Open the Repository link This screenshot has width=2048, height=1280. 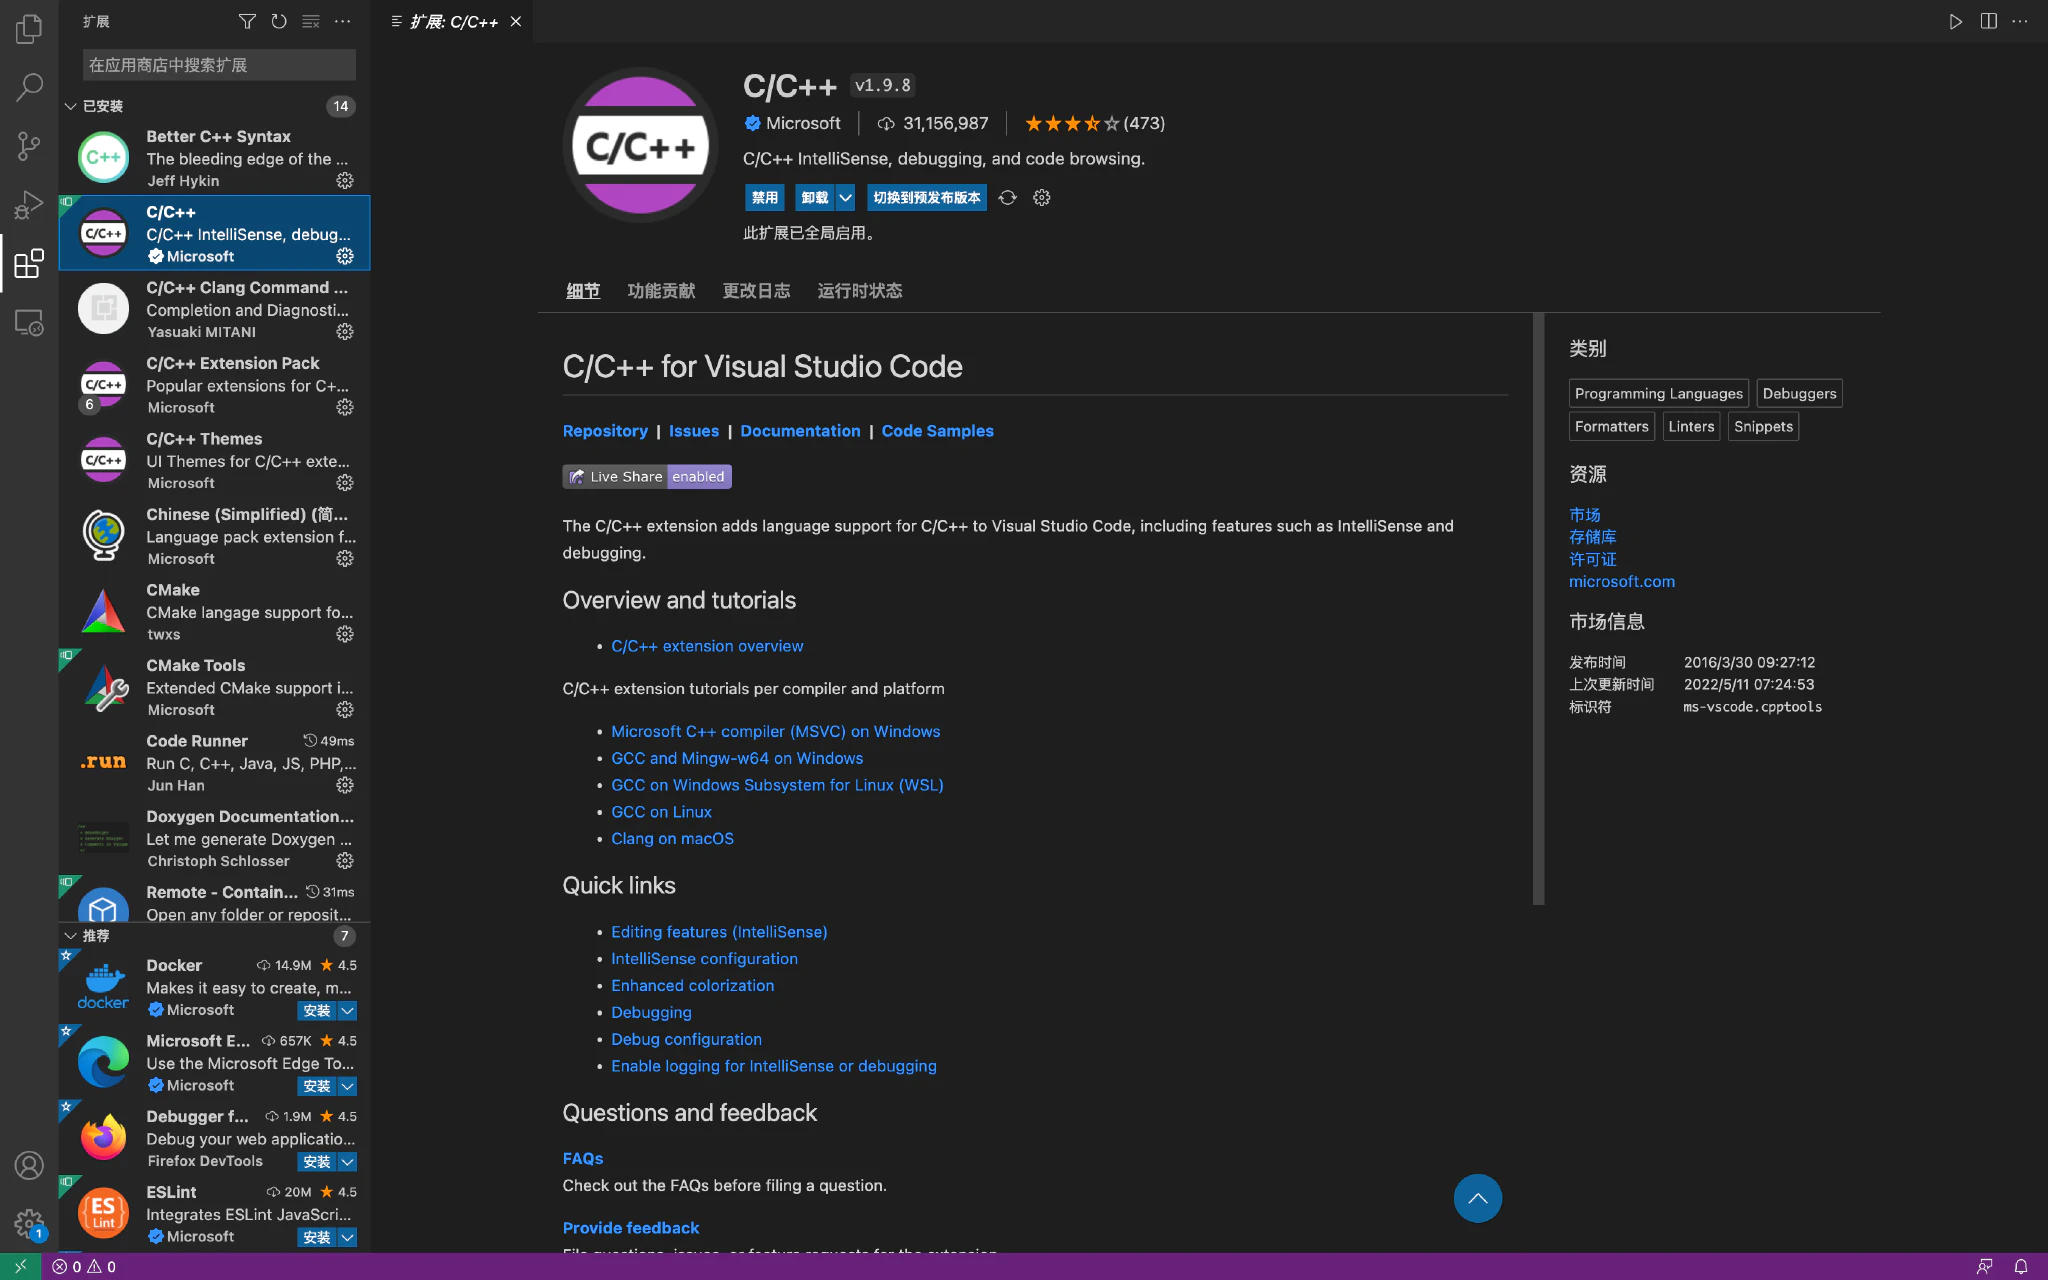click(605, 430)
